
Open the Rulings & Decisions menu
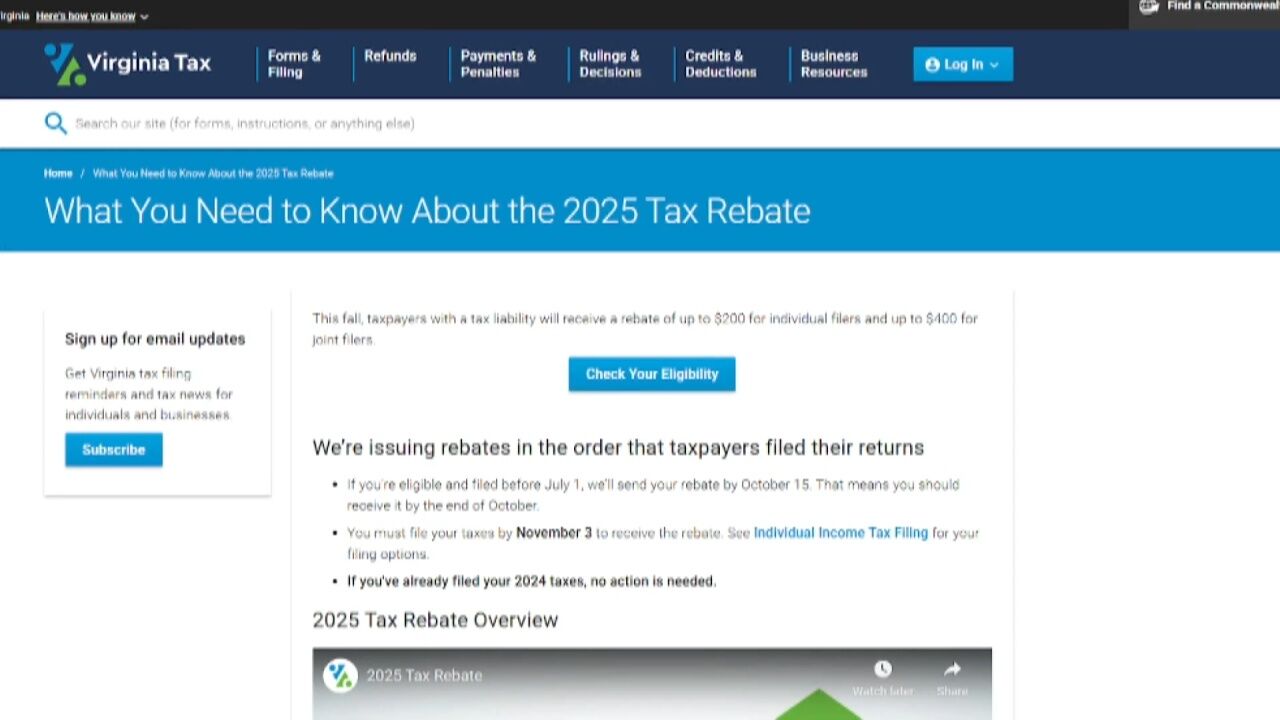(610, 64)
